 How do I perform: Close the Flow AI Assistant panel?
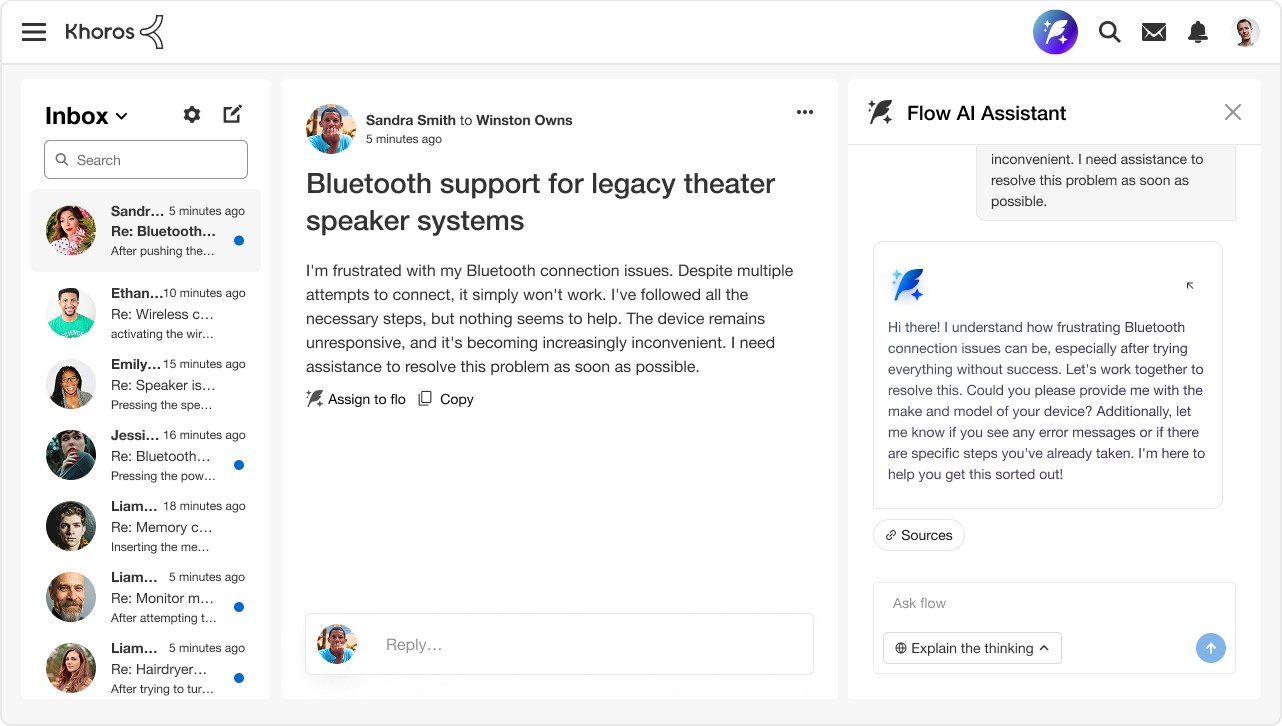pyautogui.click(x=1233, y=112)
